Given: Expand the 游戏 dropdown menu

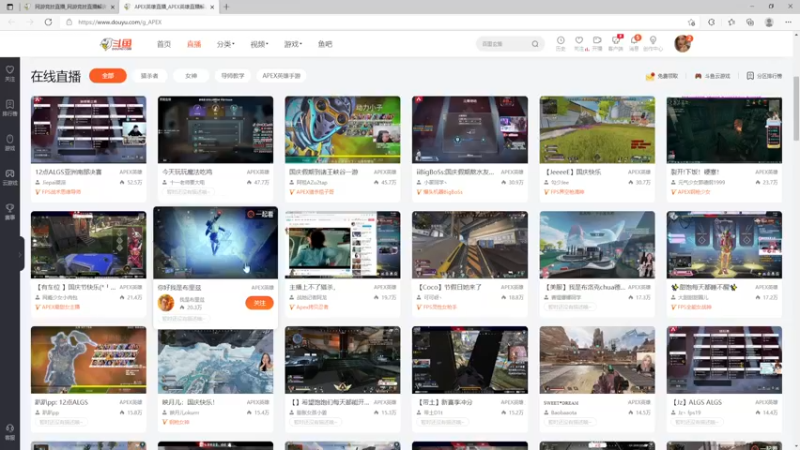Looking at the screenshot, I should [293, 44].
